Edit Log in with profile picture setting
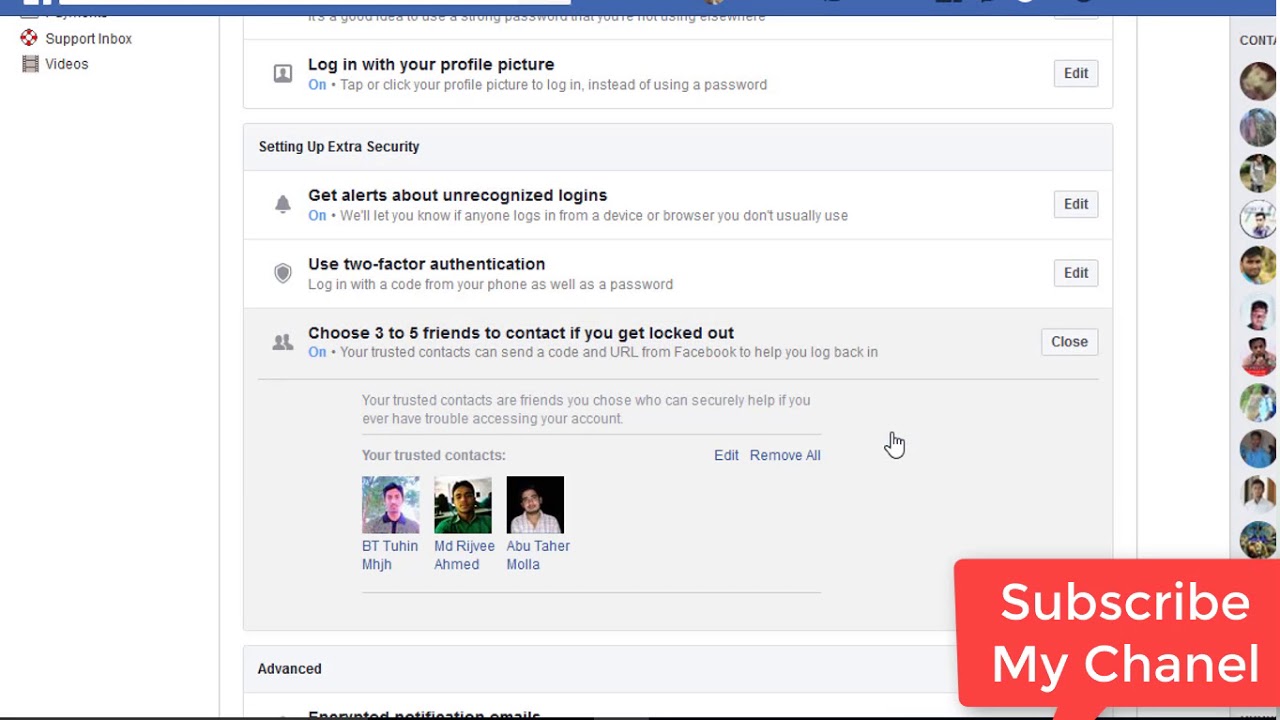Image resolution: width=1280 pixels, height=720 pixels. click(x=1076, y=73)
